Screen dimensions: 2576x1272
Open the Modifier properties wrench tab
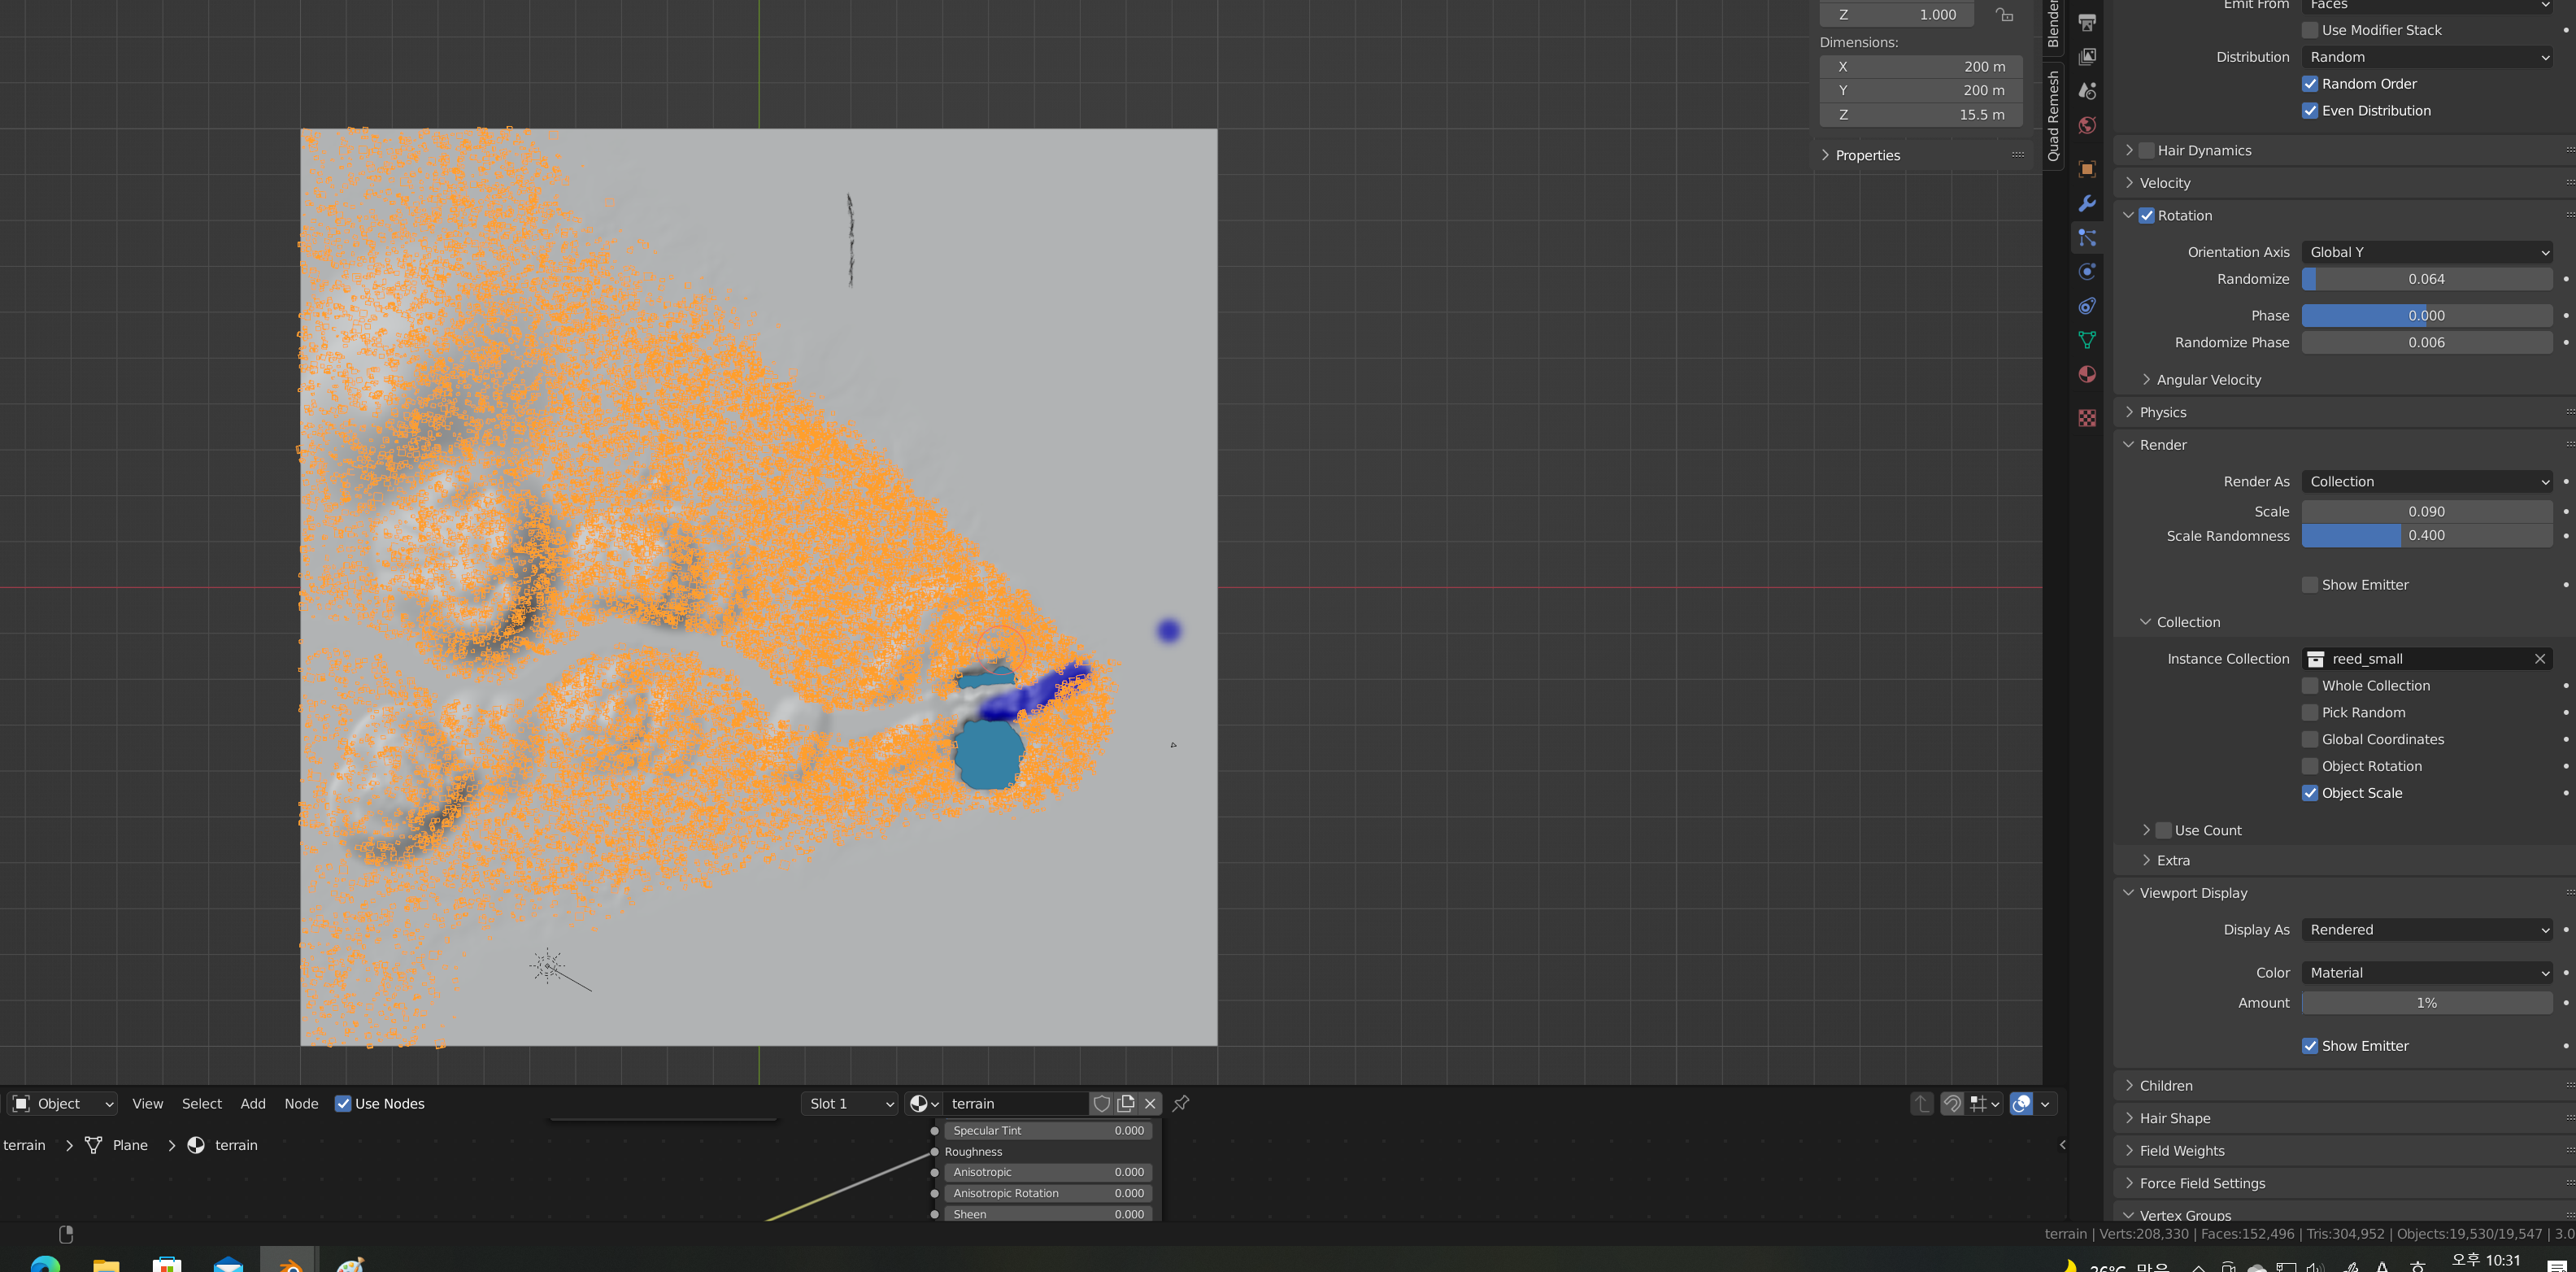pyautogui.click(x=2087, y=204)
